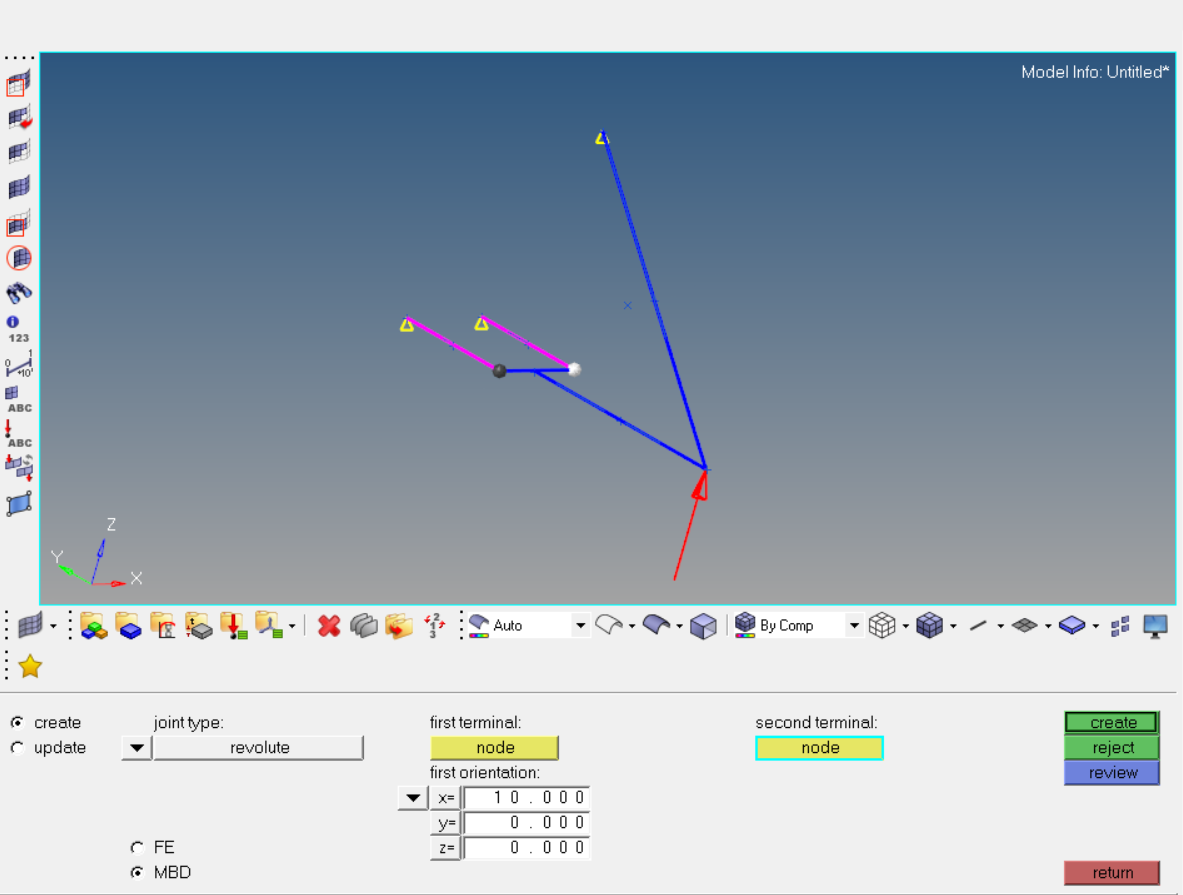Select the MBD option
Viewport: 1183px width, 895px height.
pyautogui.click(x=137, y=872)
